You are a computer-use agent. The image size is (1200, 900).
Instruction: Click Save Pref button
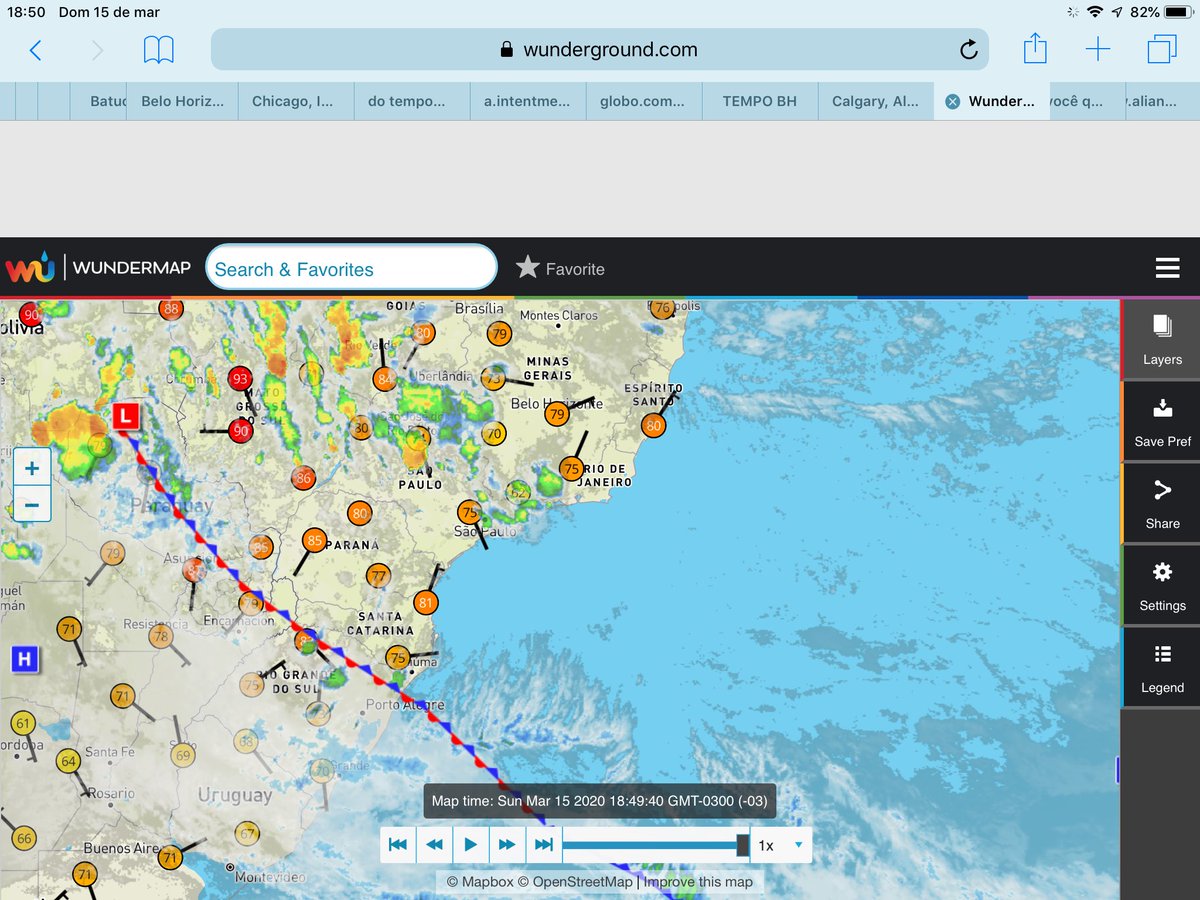tap(1161, 422)
